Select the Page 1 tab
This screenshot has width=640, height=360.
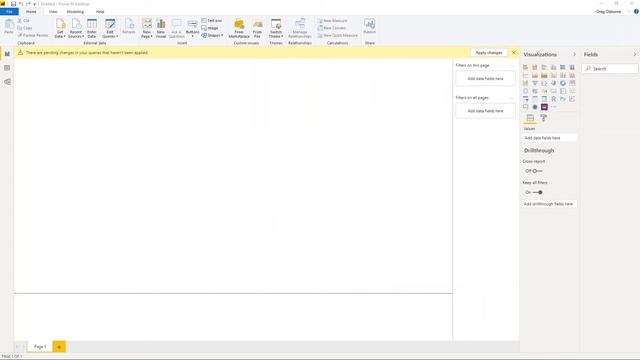[x=40, y=347]
